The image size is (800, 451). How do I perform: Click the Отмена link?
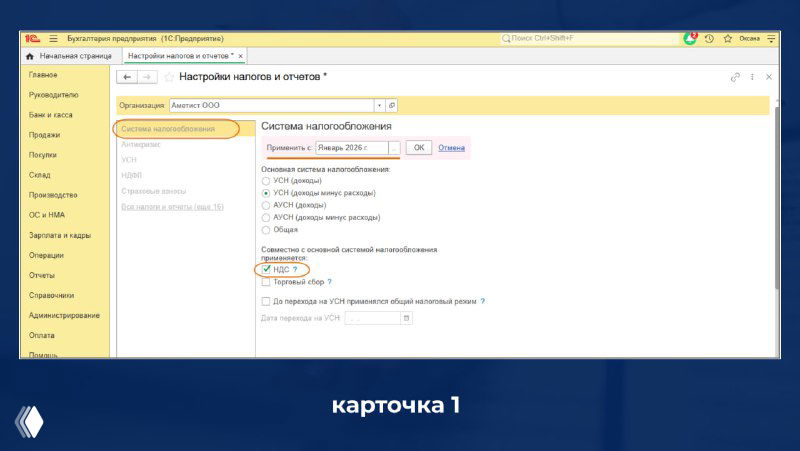452,148
